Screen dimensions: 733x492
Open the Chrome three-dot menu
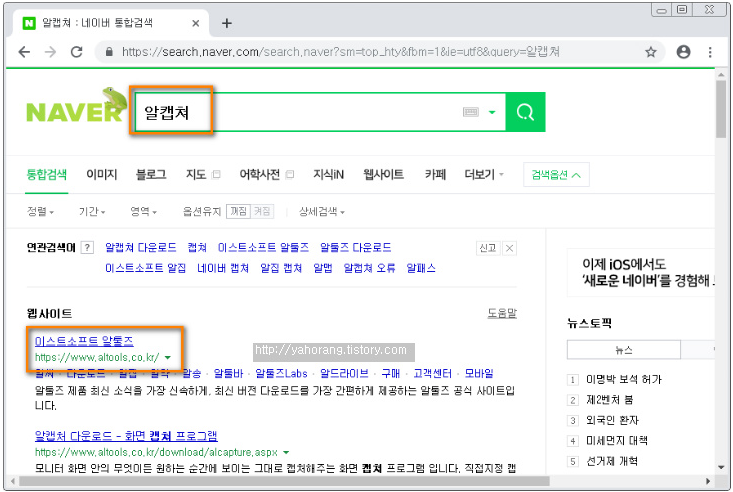pos(710,52)
